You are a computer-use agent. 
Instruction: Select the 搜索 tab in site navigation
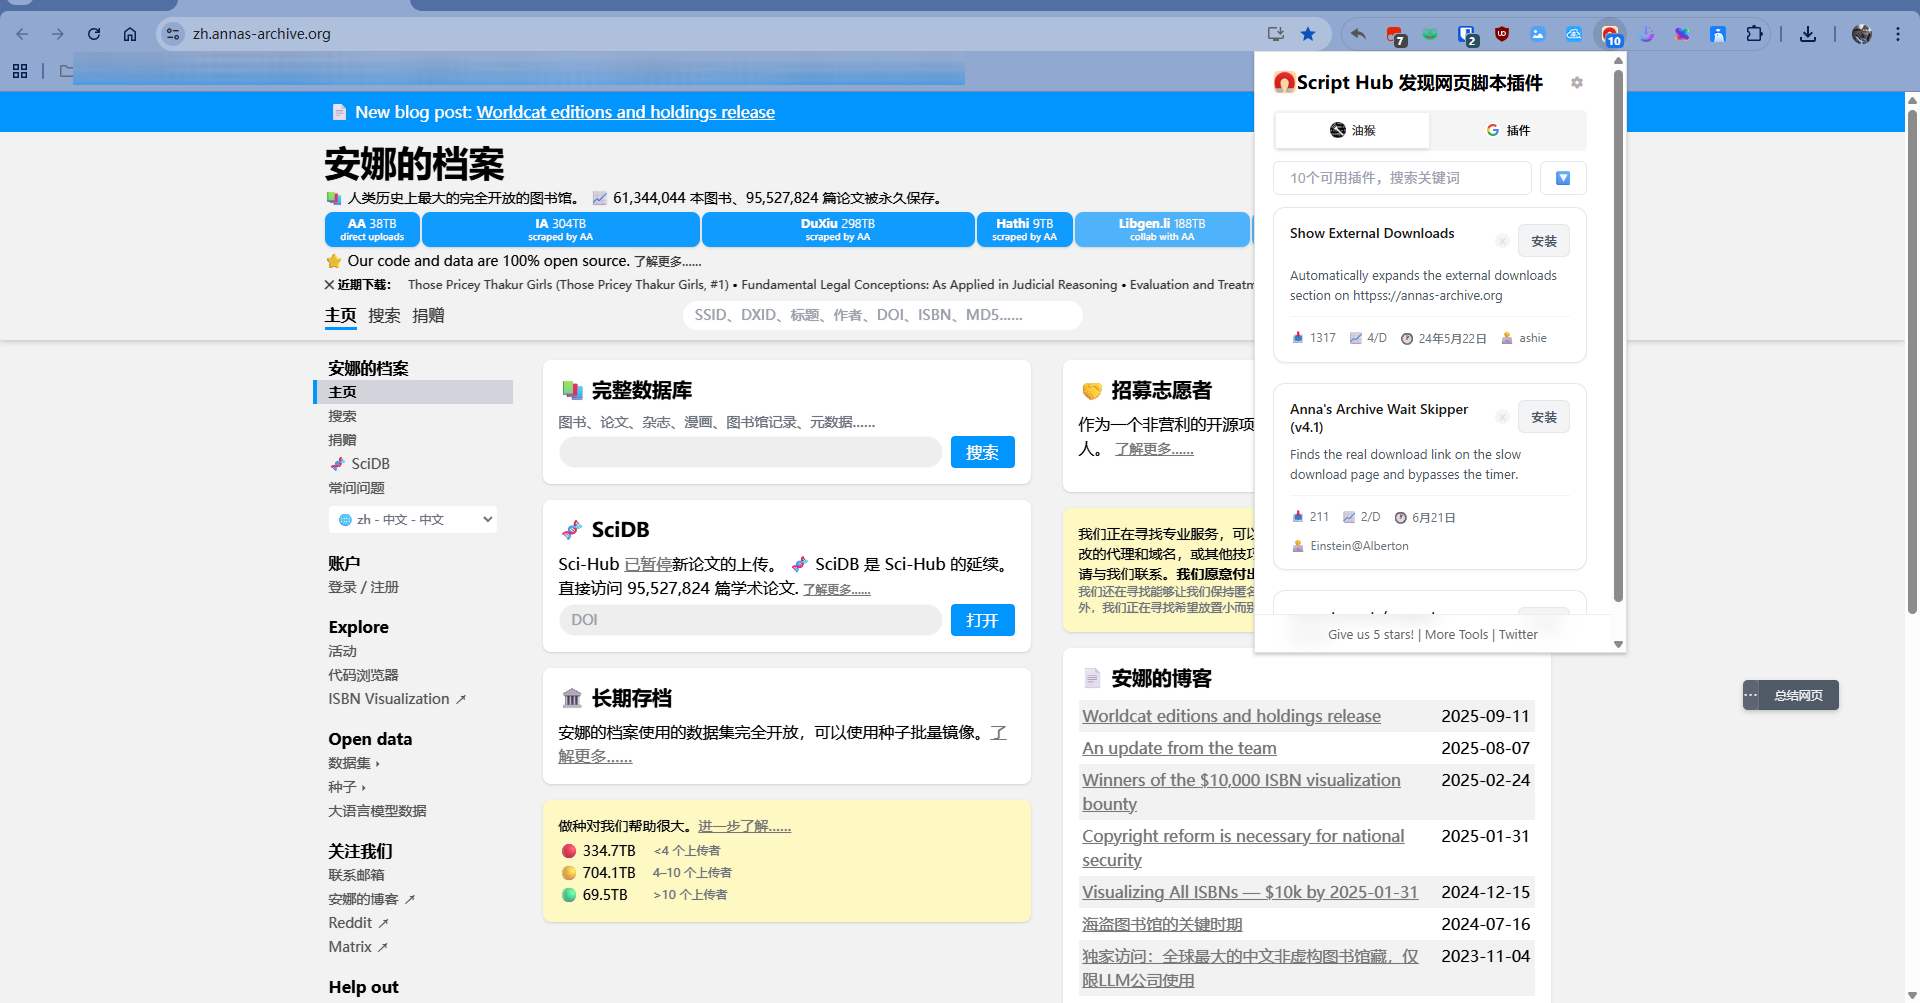tap(384, 316)
